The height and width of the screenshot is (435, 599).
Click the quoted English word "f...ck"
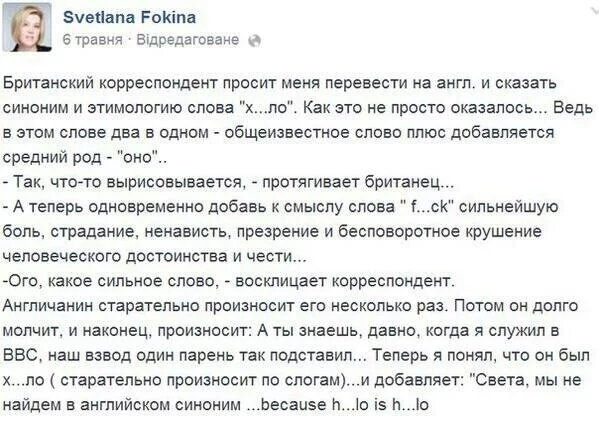tap(429, 206)
